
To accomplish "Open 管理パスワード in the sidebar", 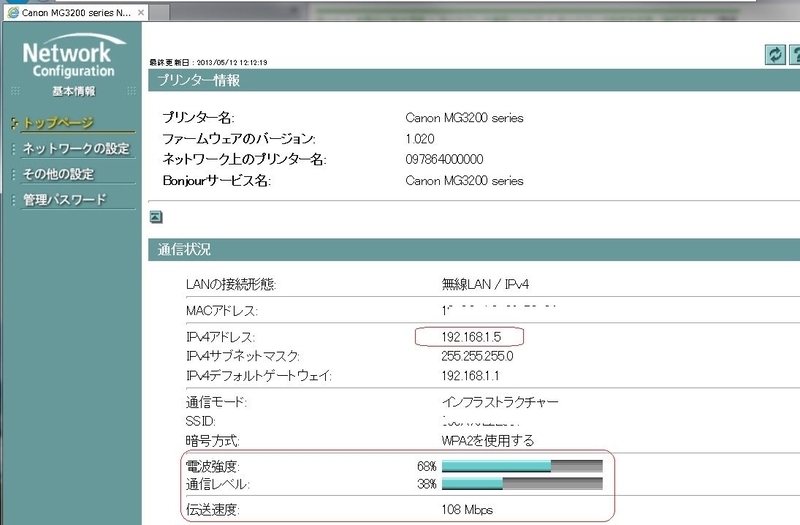I will point(65,199).
